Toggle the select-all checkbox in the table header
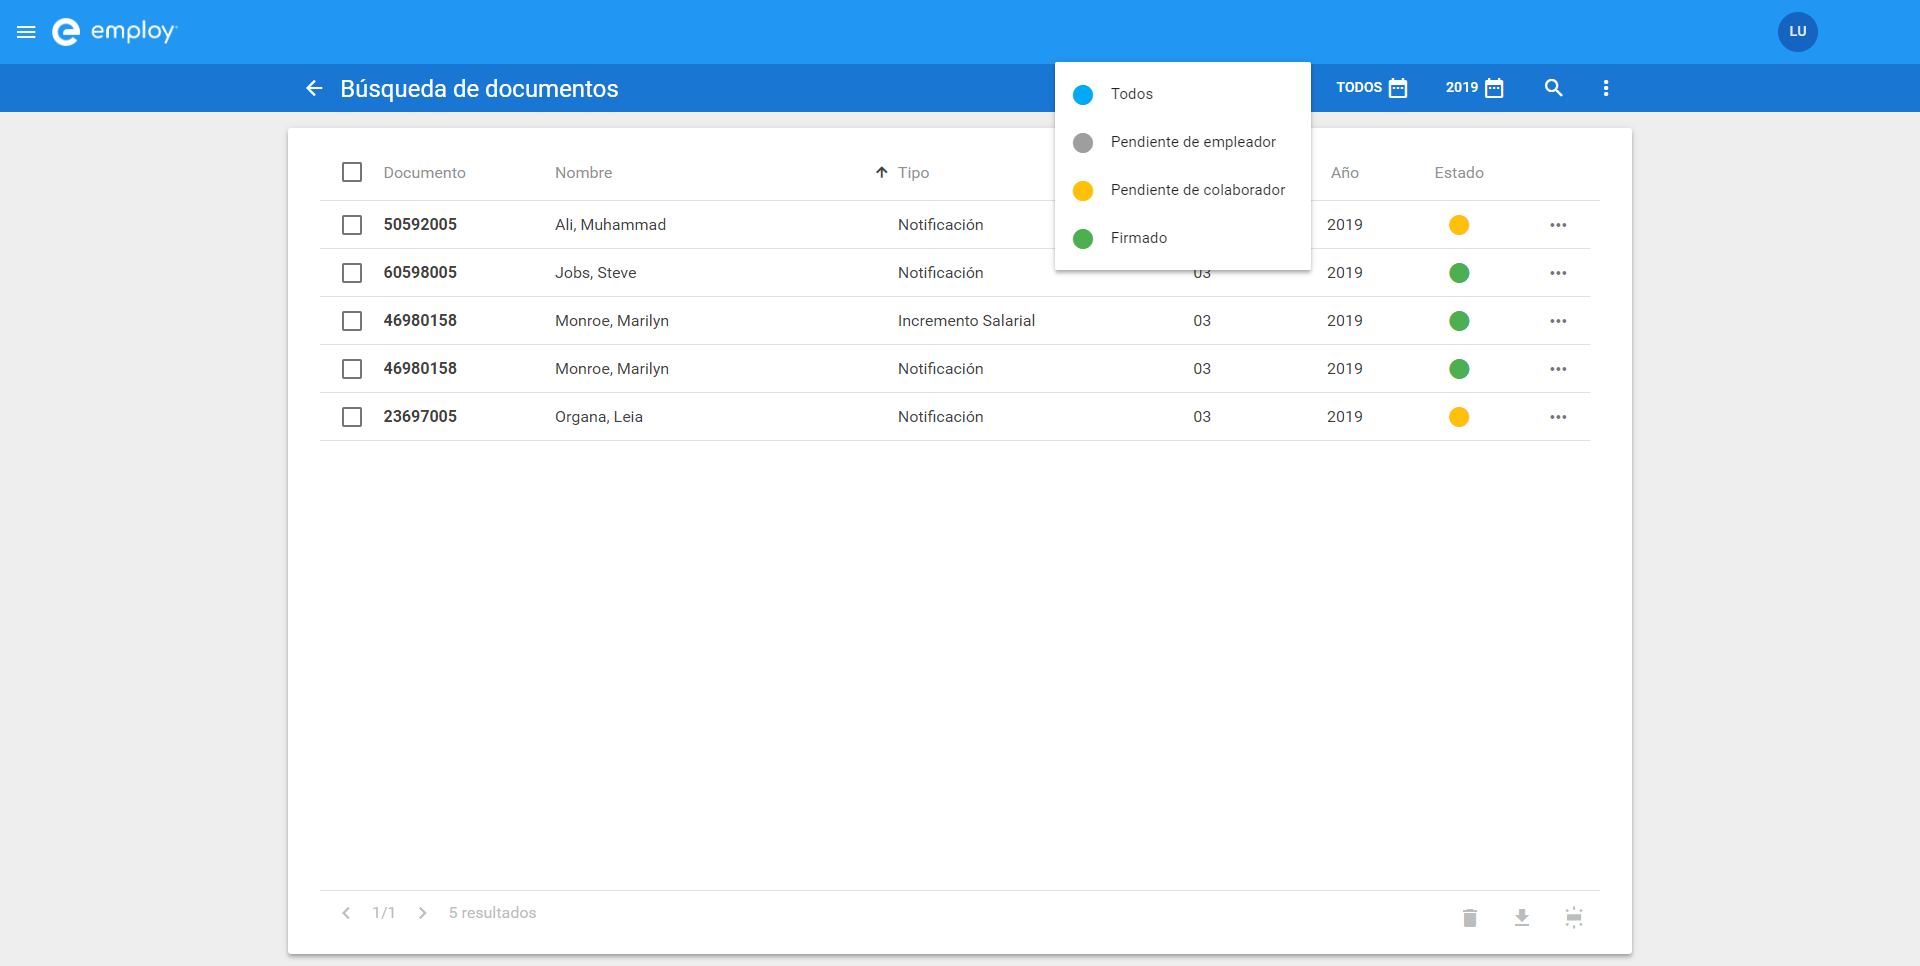 [x=352, y=172]
